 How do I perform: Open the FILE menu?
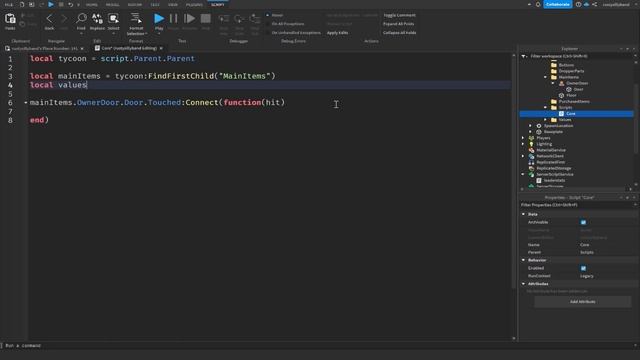(9, 4)
